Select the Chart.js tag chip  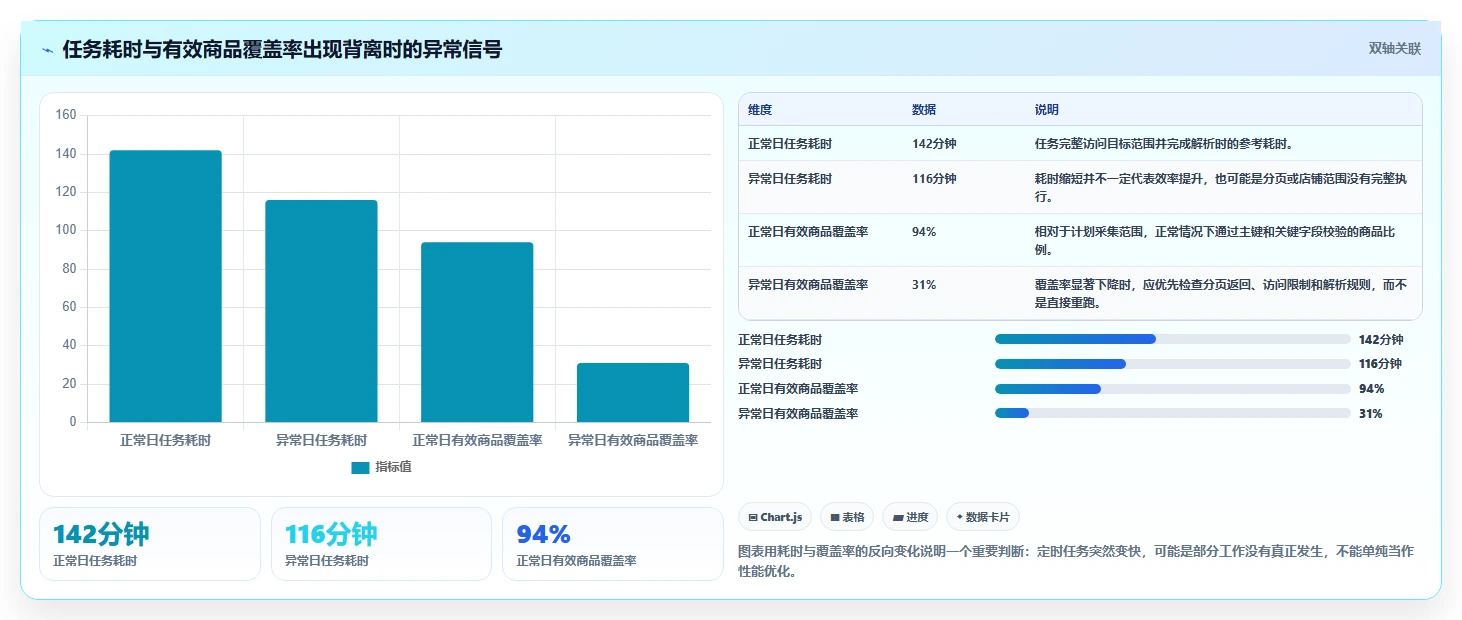pyautogui.click(x=775, y=517)
